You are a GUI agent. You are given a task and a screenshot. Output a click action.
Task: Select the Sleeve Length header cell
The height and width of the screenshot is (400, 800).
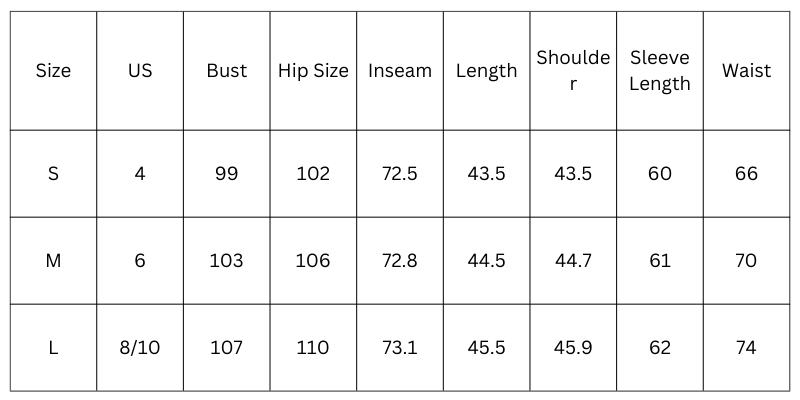(660, 71)
